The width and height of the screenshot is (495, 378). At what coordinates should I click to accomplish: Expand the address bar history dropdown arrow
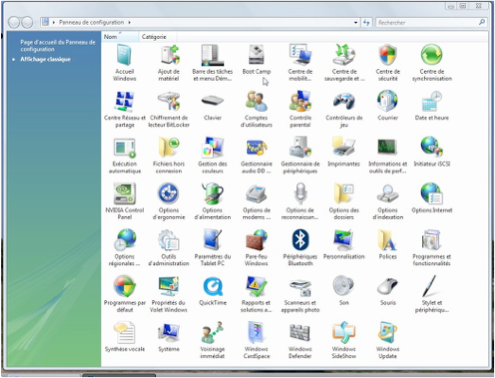coord(356,23)
